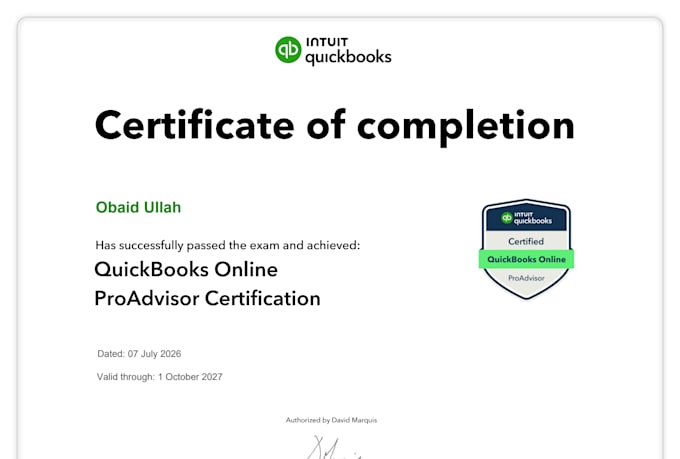Click the recipient name 'Obaid Ullah'
Viewport: 680px width, 459px height.
(x=138, y=207)
